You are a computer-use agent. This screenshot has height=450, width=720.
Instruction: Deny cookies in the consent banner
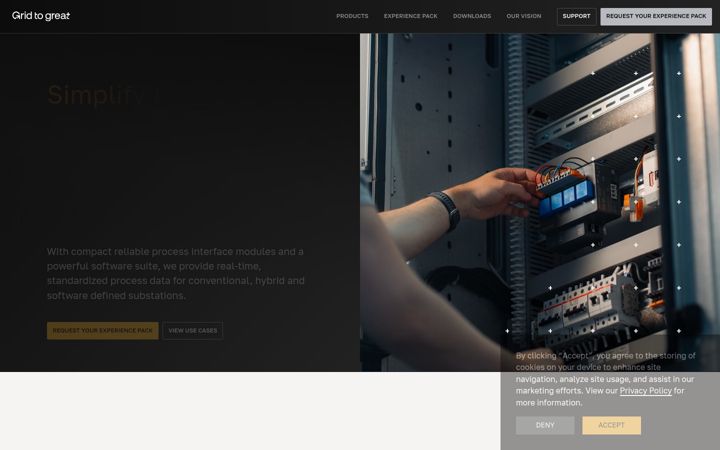point(545,425)
